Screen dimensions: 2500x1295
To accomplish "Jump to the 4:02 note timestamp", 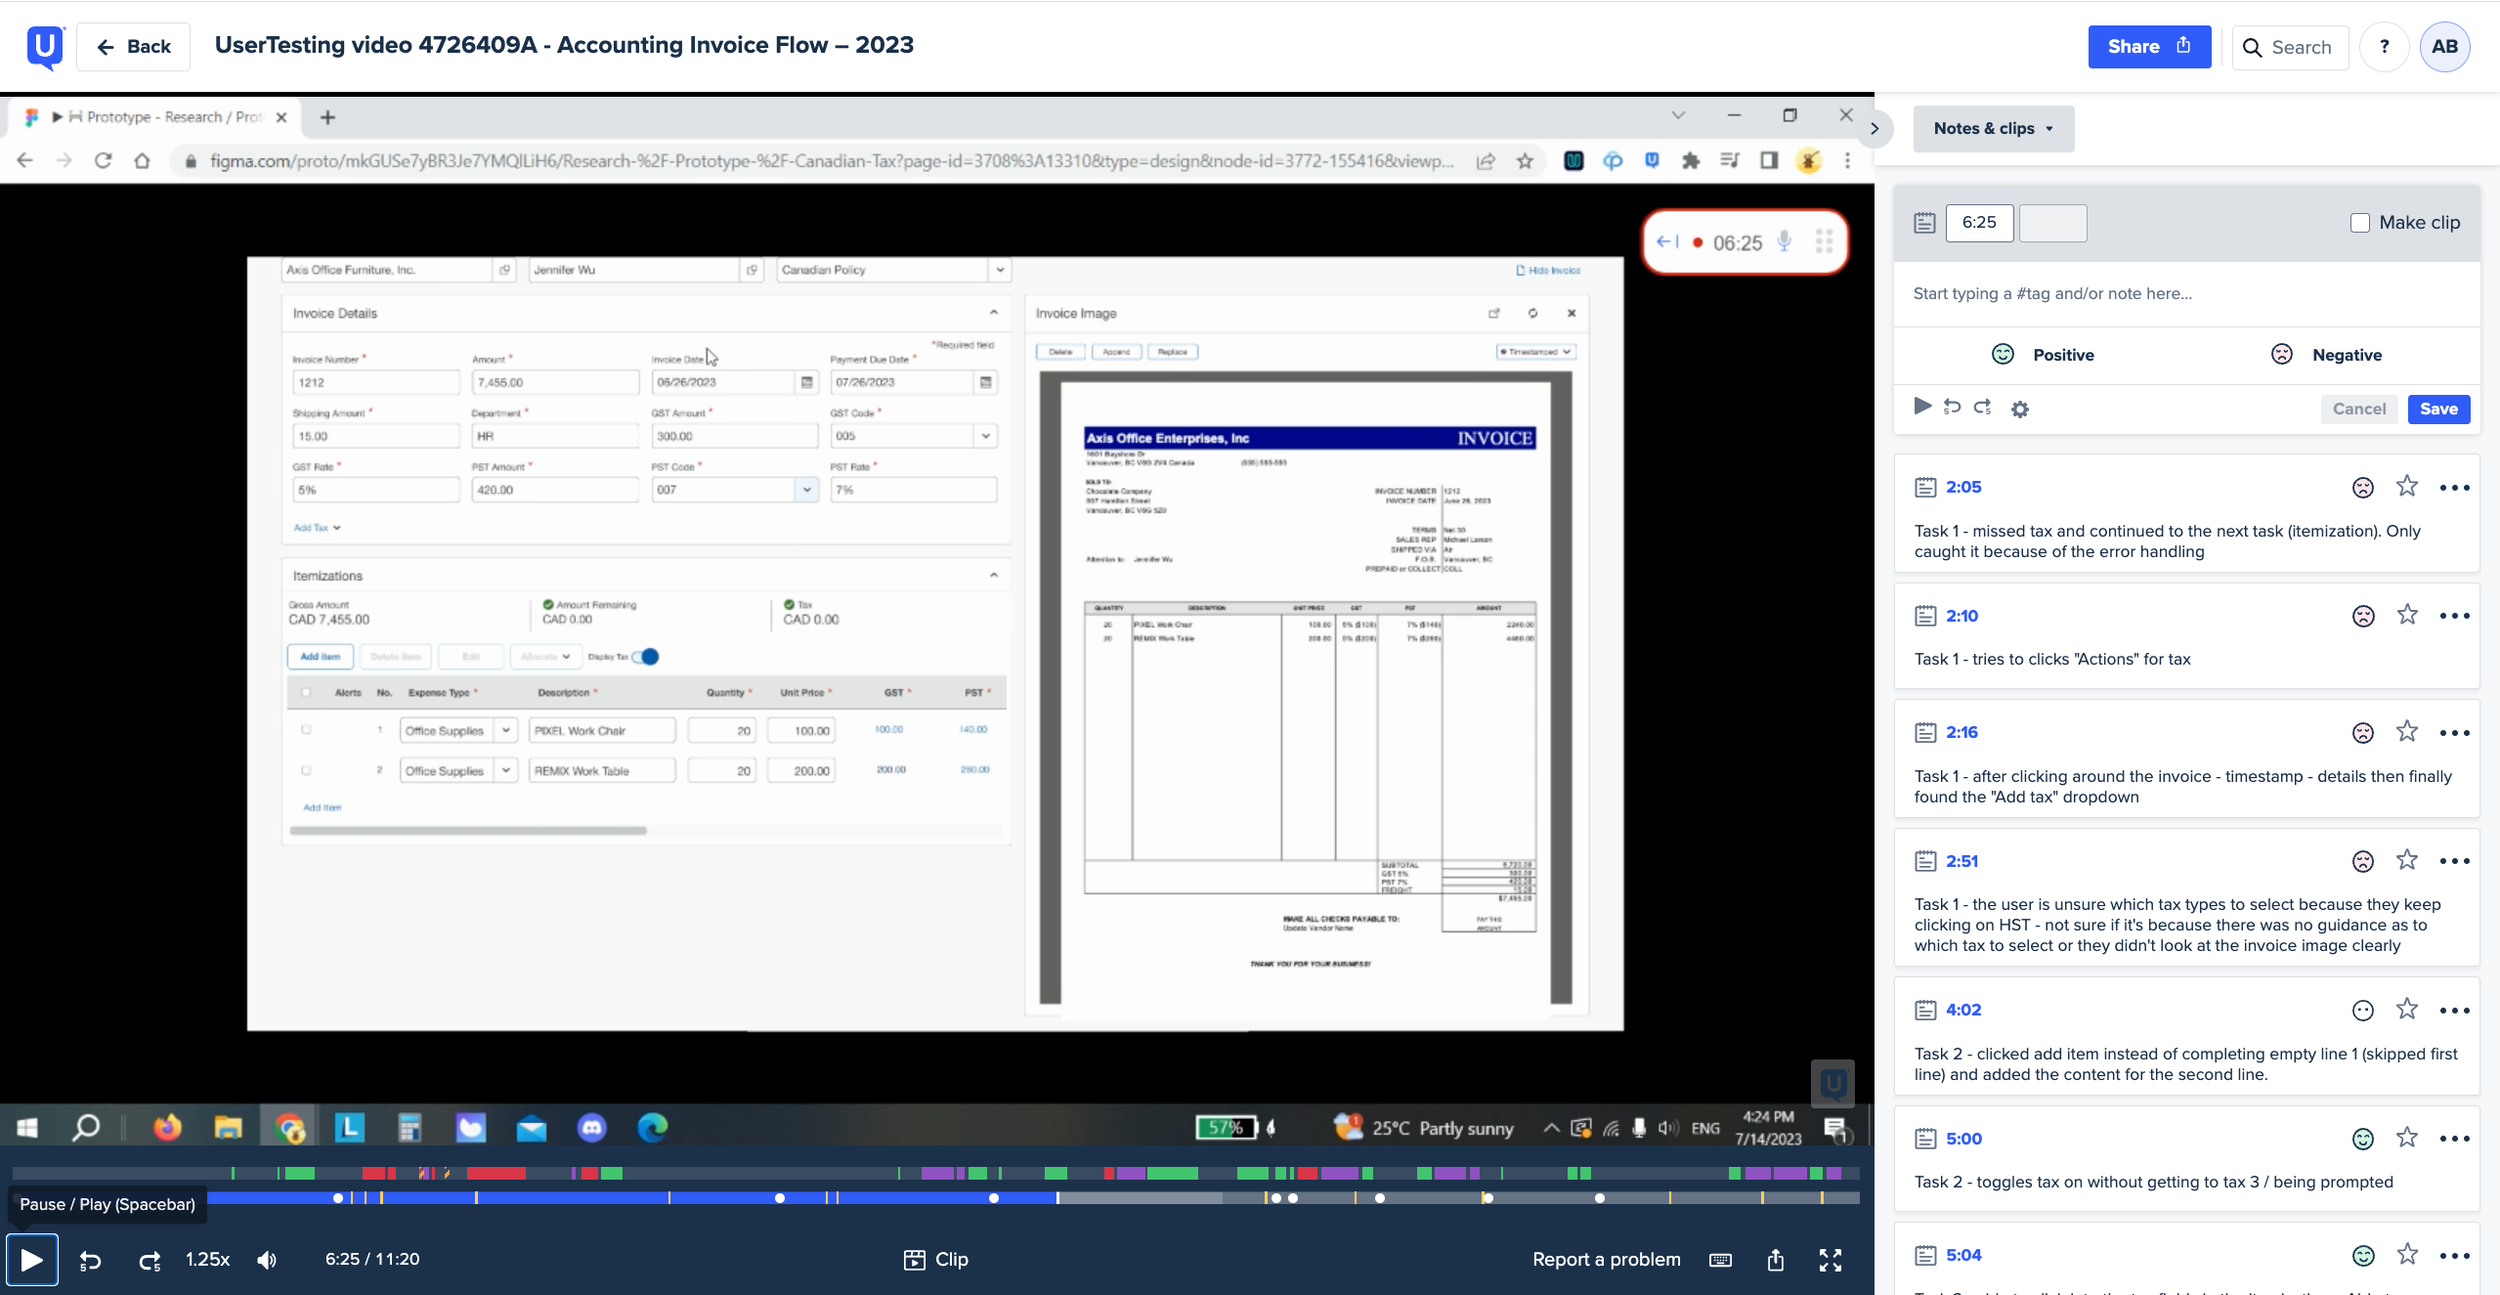I will point(1963,1010).
